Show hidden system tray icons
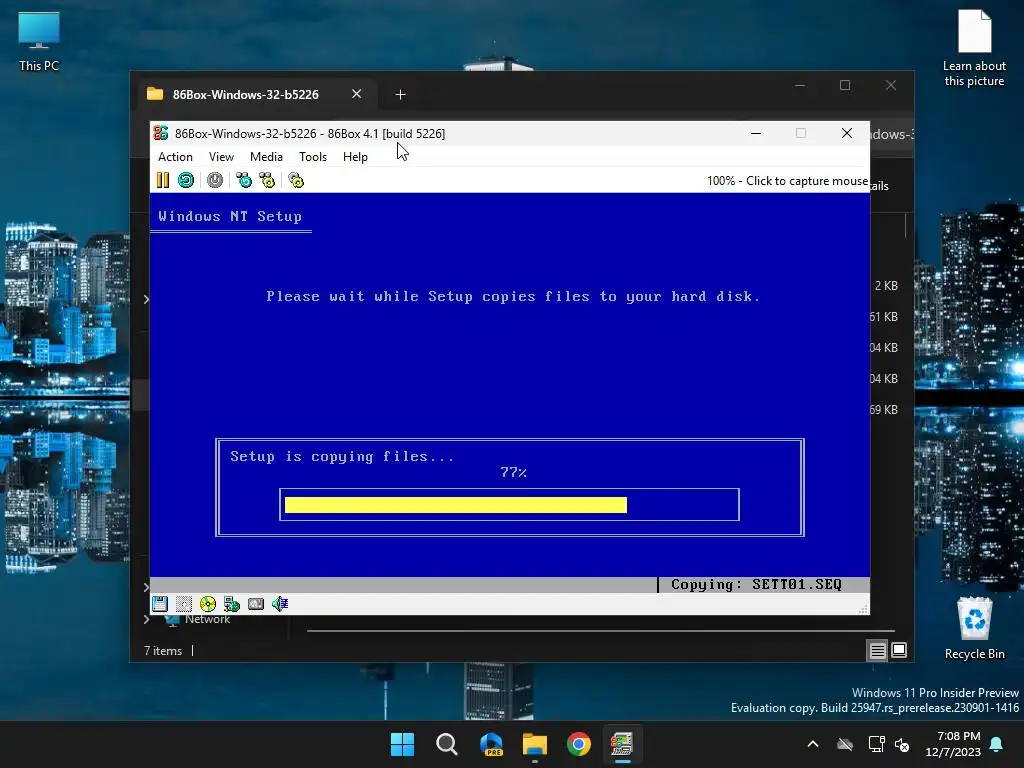The height and width of the screenshot is (768, 1024). point(813,744)
